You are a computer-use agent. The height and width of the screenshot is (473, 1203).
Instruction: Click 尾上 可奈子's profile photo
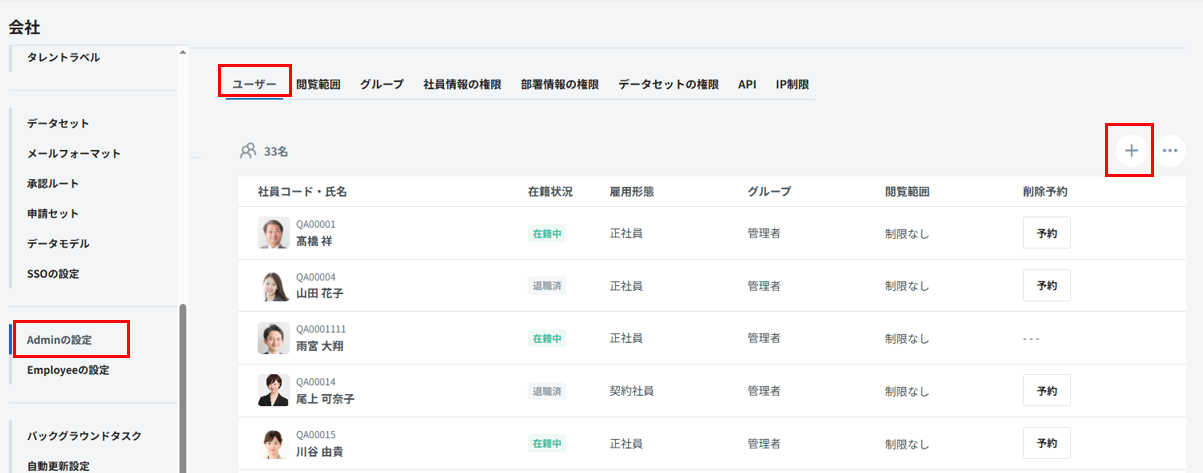274,391
